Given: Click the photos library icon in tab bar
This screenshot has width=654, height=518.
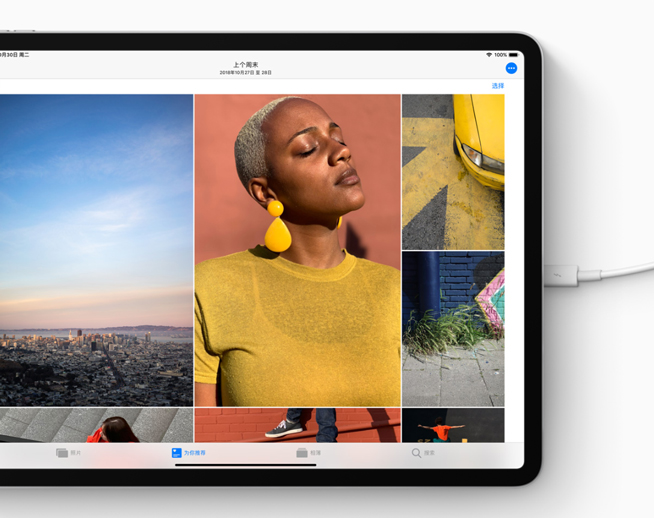Looking at the screenshot, I should coord(62,453).
